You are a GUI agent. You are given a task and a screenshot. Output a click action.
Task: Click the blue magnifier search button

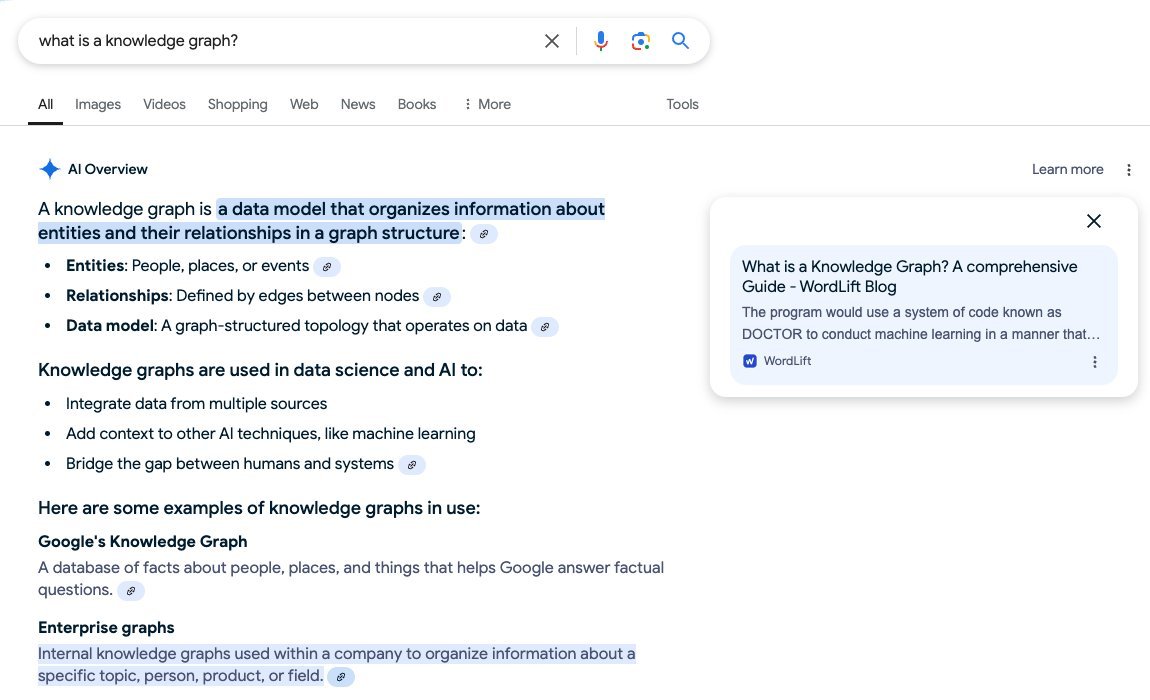coord(681,41)
